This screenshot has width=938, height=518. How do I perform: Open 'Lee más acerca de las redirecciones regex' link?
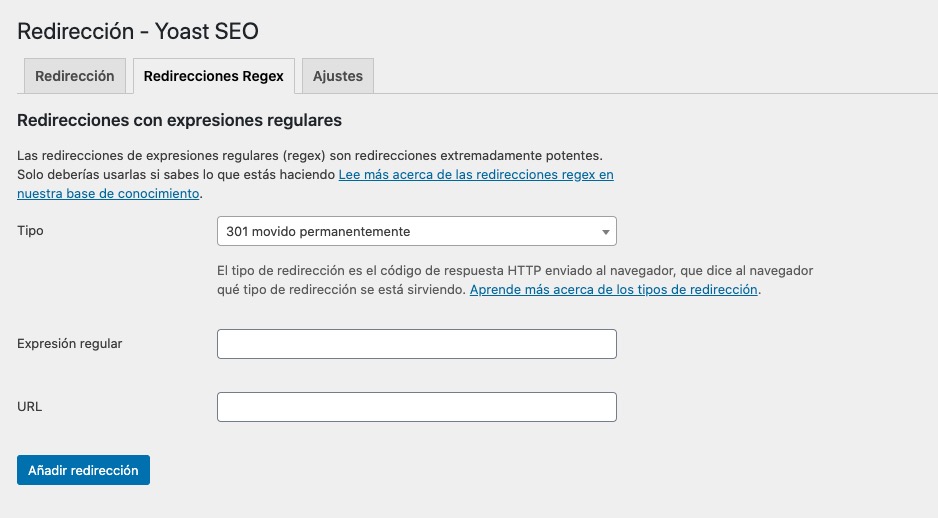pyautogui.click(x=476, y=174)
